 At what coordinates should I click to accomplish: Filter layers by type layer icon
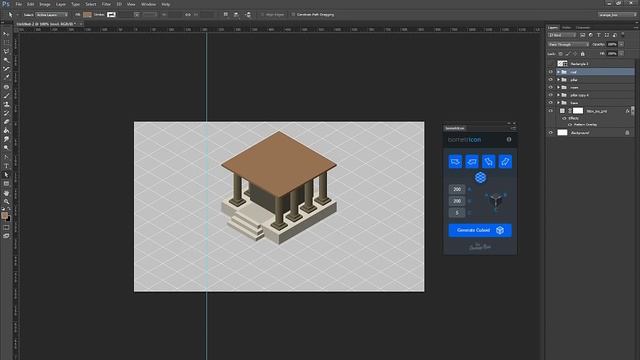coord(599,36)
